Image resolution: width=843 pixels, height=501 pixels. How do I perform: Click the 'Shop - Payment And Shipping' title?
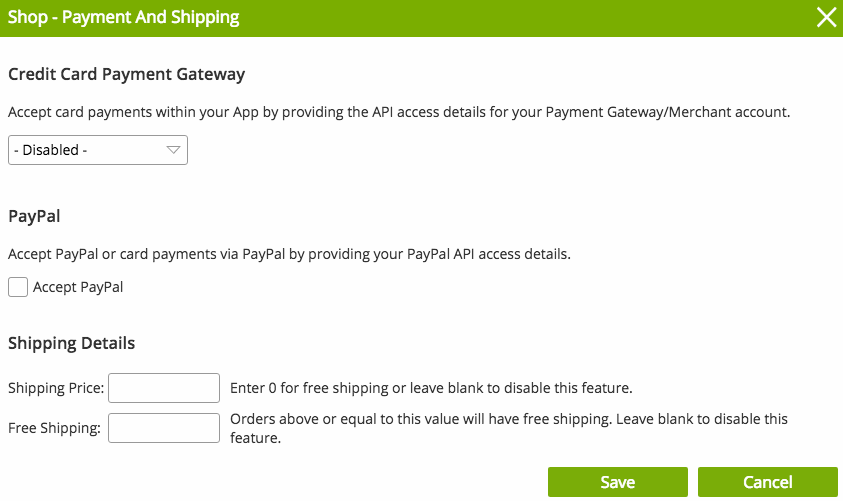(124, 17)
